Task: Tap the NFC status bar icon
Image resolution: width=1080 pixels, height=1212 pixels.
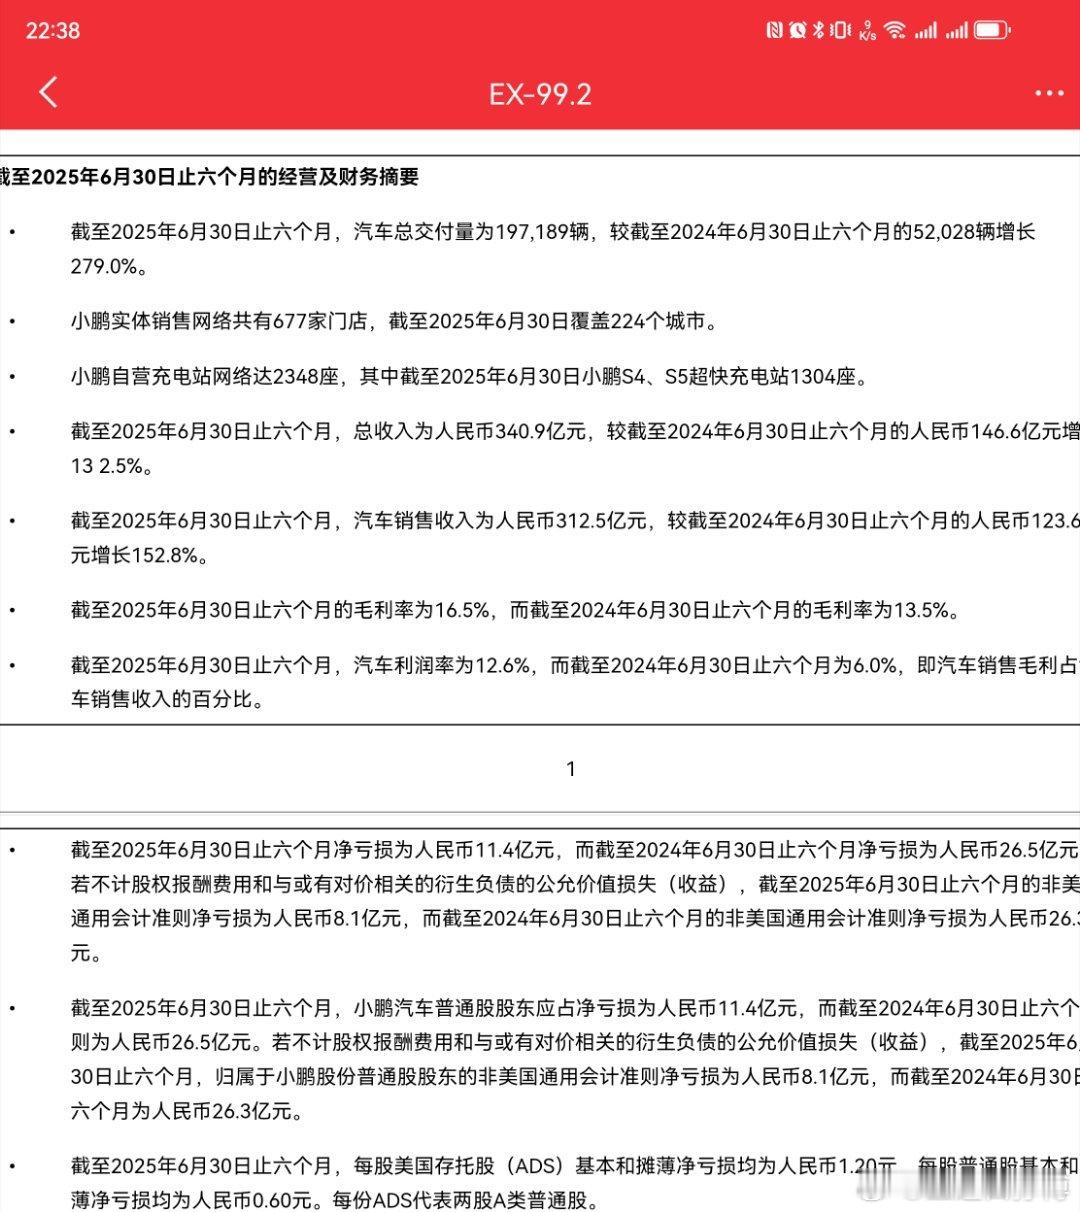Action: click(x=774, y=30)
